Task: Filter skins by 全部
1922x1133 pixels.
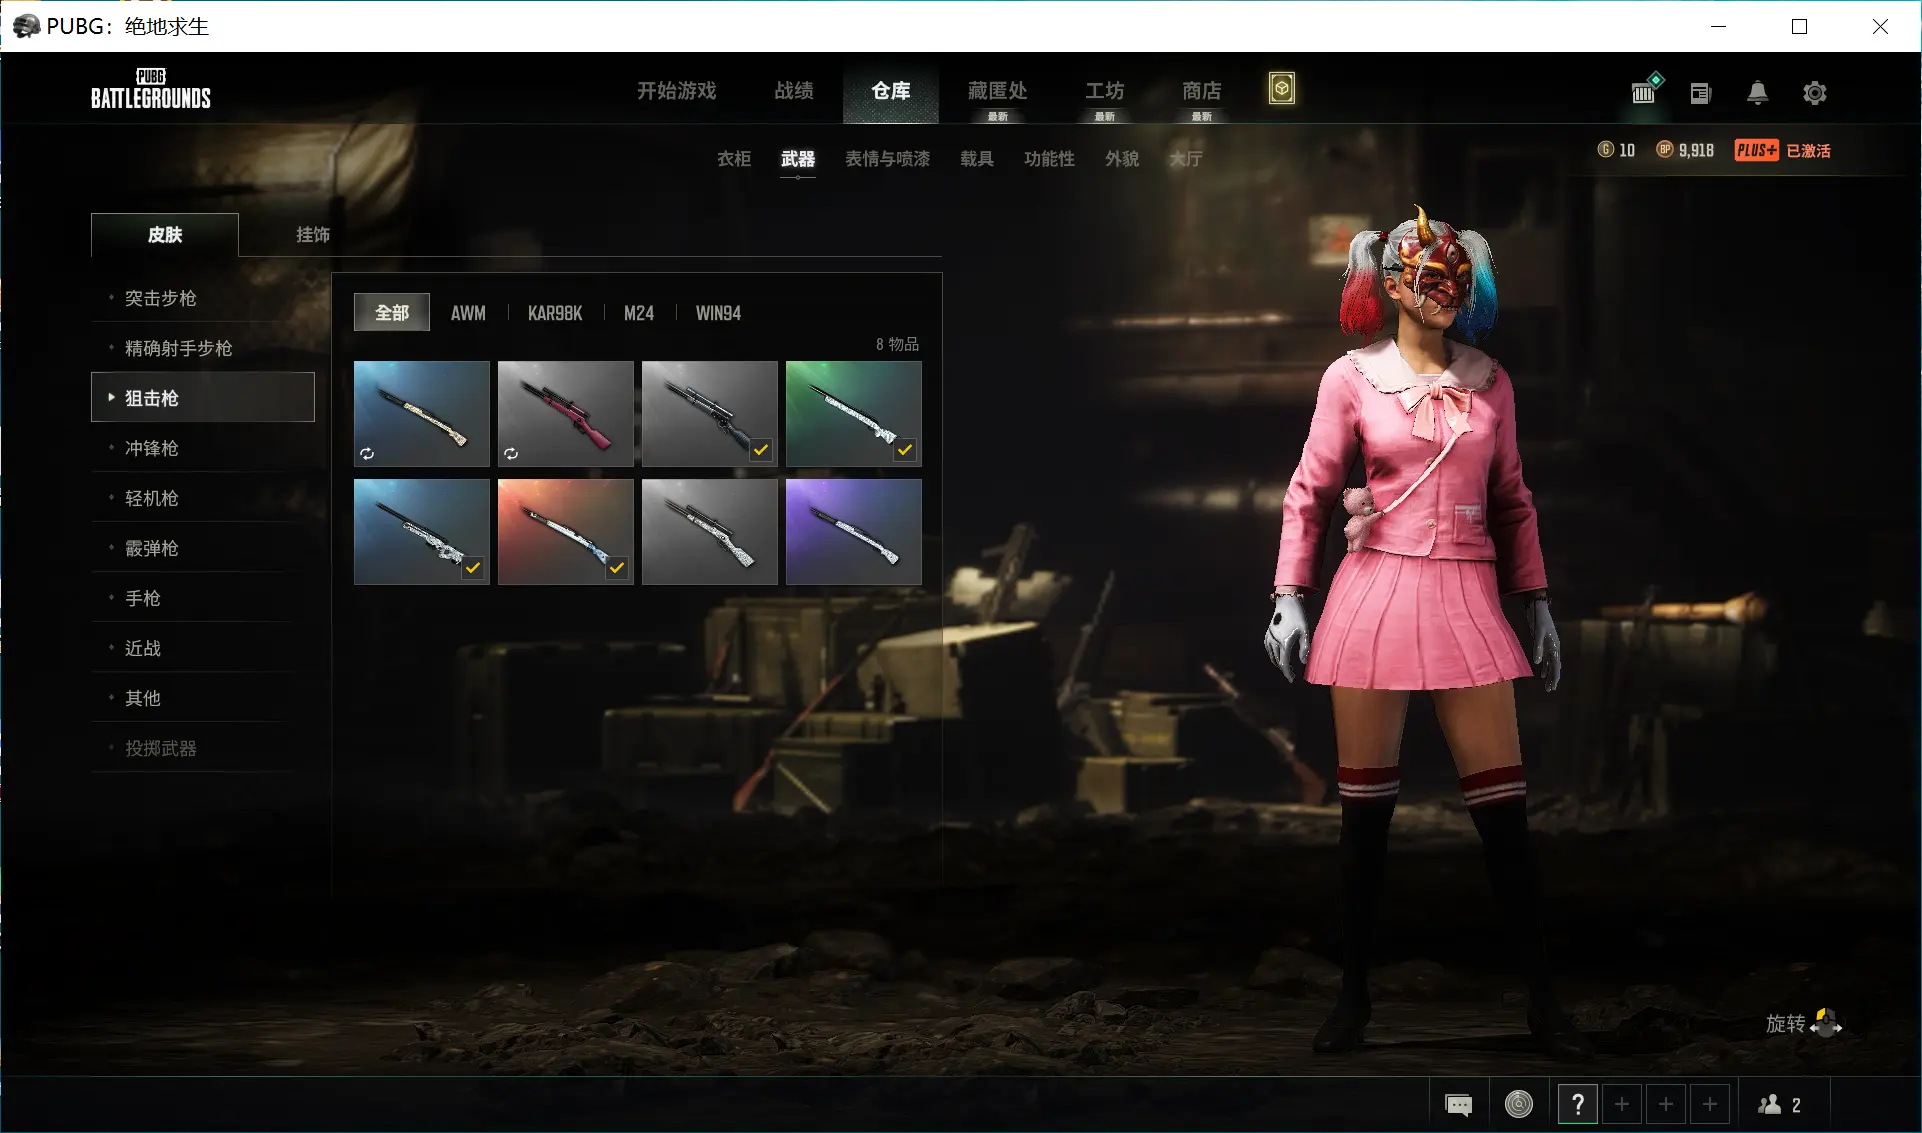Action: point(392,313)
